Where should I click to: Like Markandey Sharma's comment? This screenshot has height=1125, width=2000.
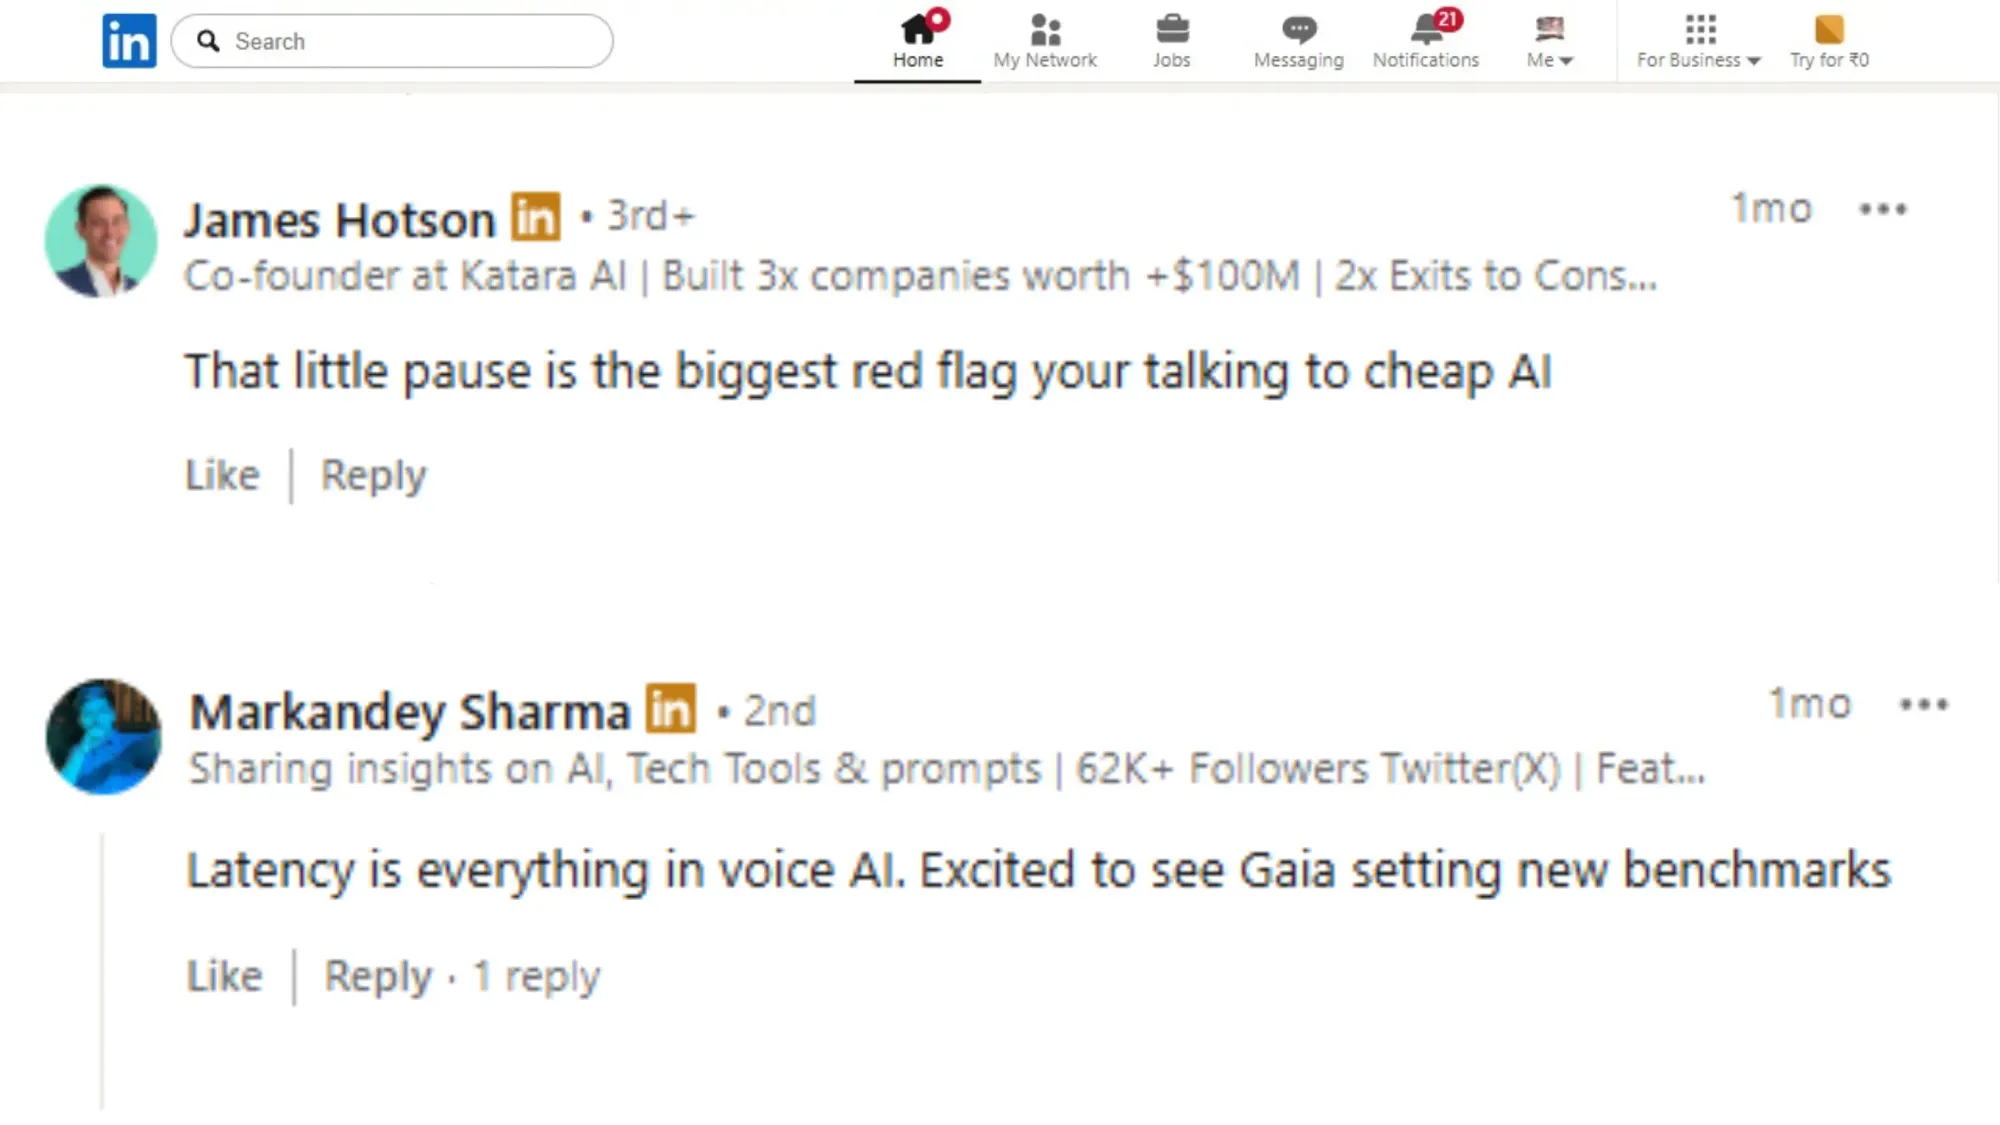point(225,976)
